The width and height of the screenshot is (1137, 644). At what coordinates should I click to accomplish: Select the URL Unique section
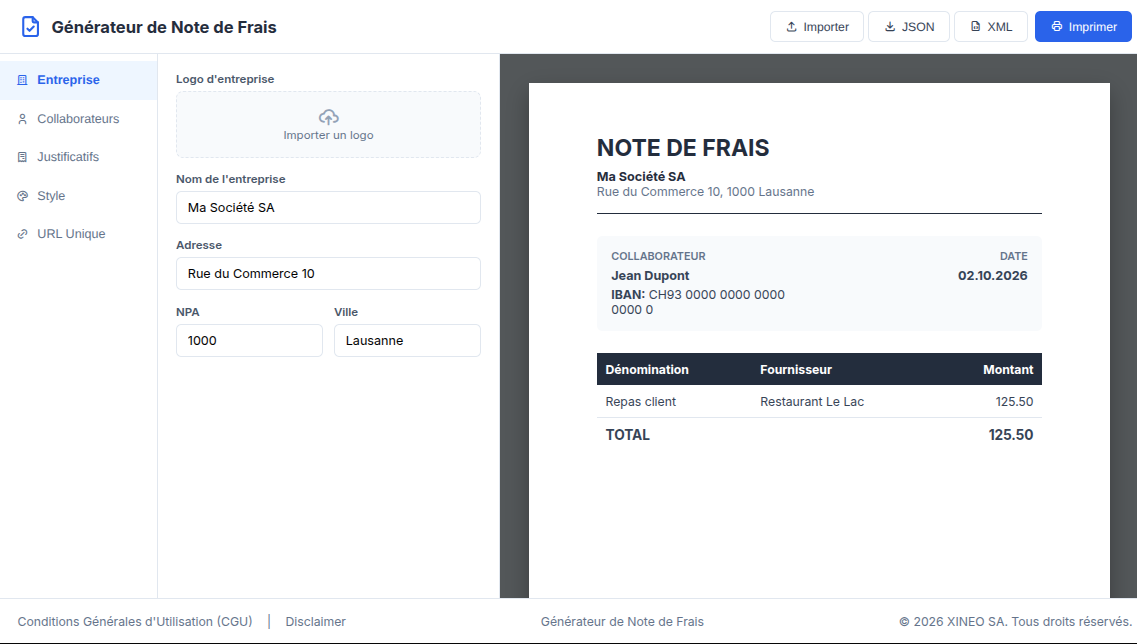pyautogui.click(x=78, y=234)
